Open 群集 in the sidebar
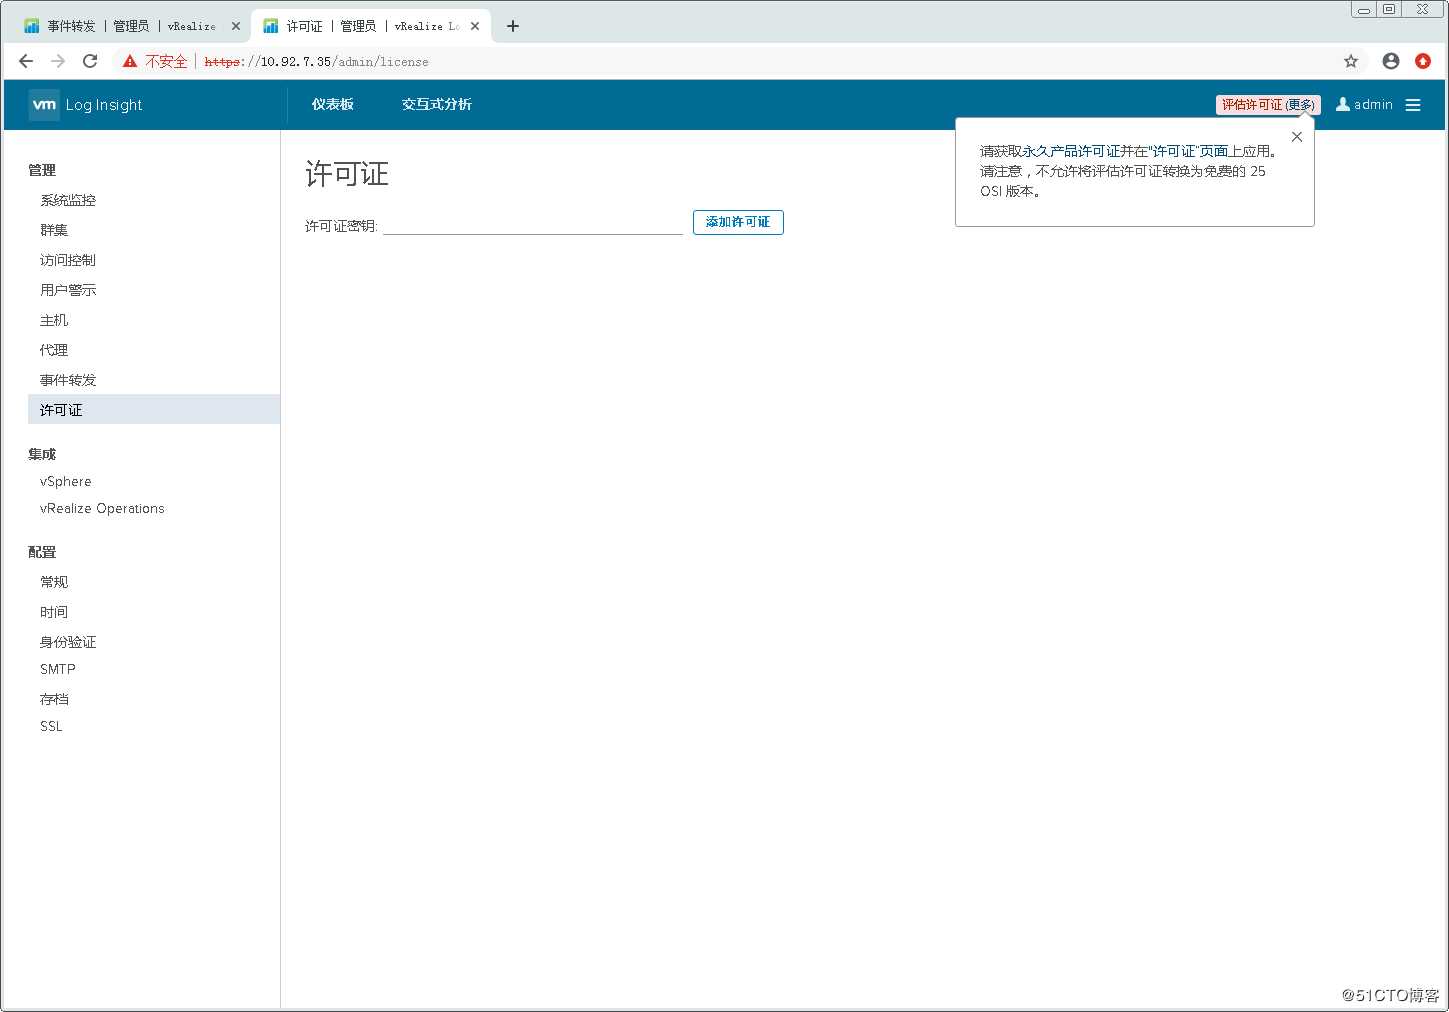This screenshot has width=1449, height=1012. pos(54,230)
